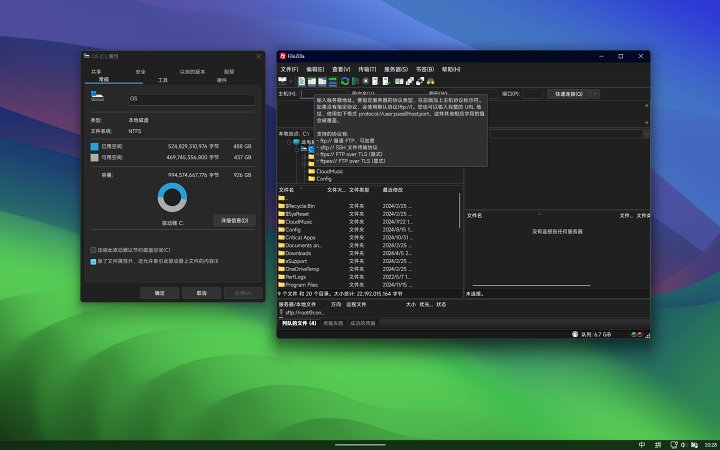Open the Site Manager toolbar icon
720x450 pixels.
click(283, 80)
